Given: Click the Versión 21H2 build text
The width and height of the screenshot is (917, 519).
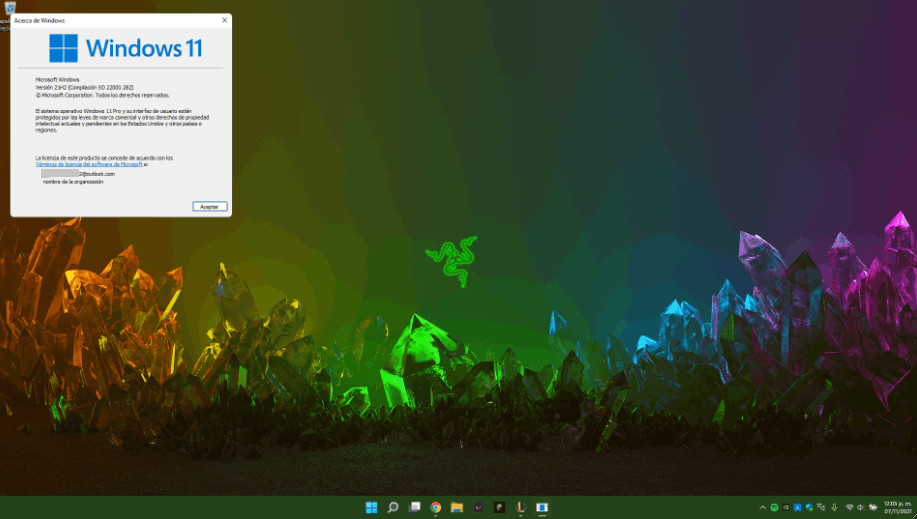Looking at the screenshot, I should point(85,87).
